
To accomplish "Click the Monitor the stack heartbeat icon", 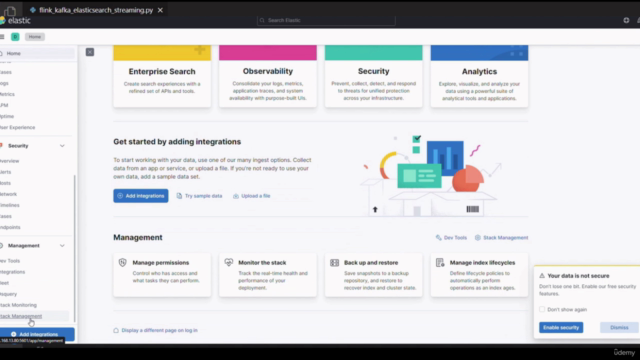I will (229, 262).
